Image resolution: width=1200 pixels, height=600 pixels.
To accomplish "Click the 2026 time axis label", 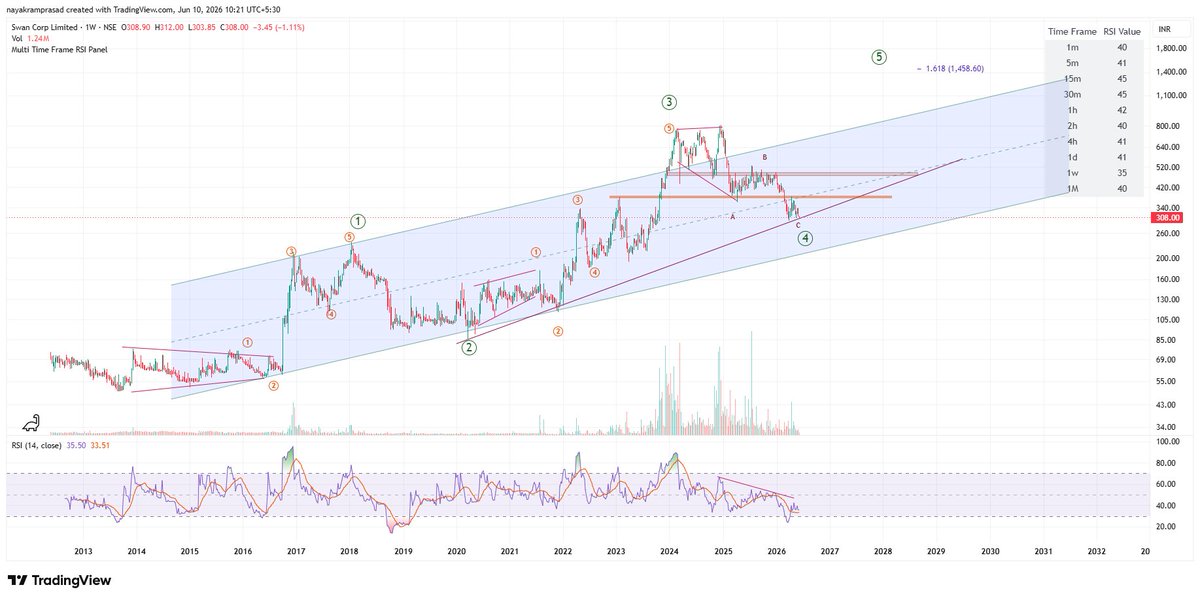I will [777, 551].
